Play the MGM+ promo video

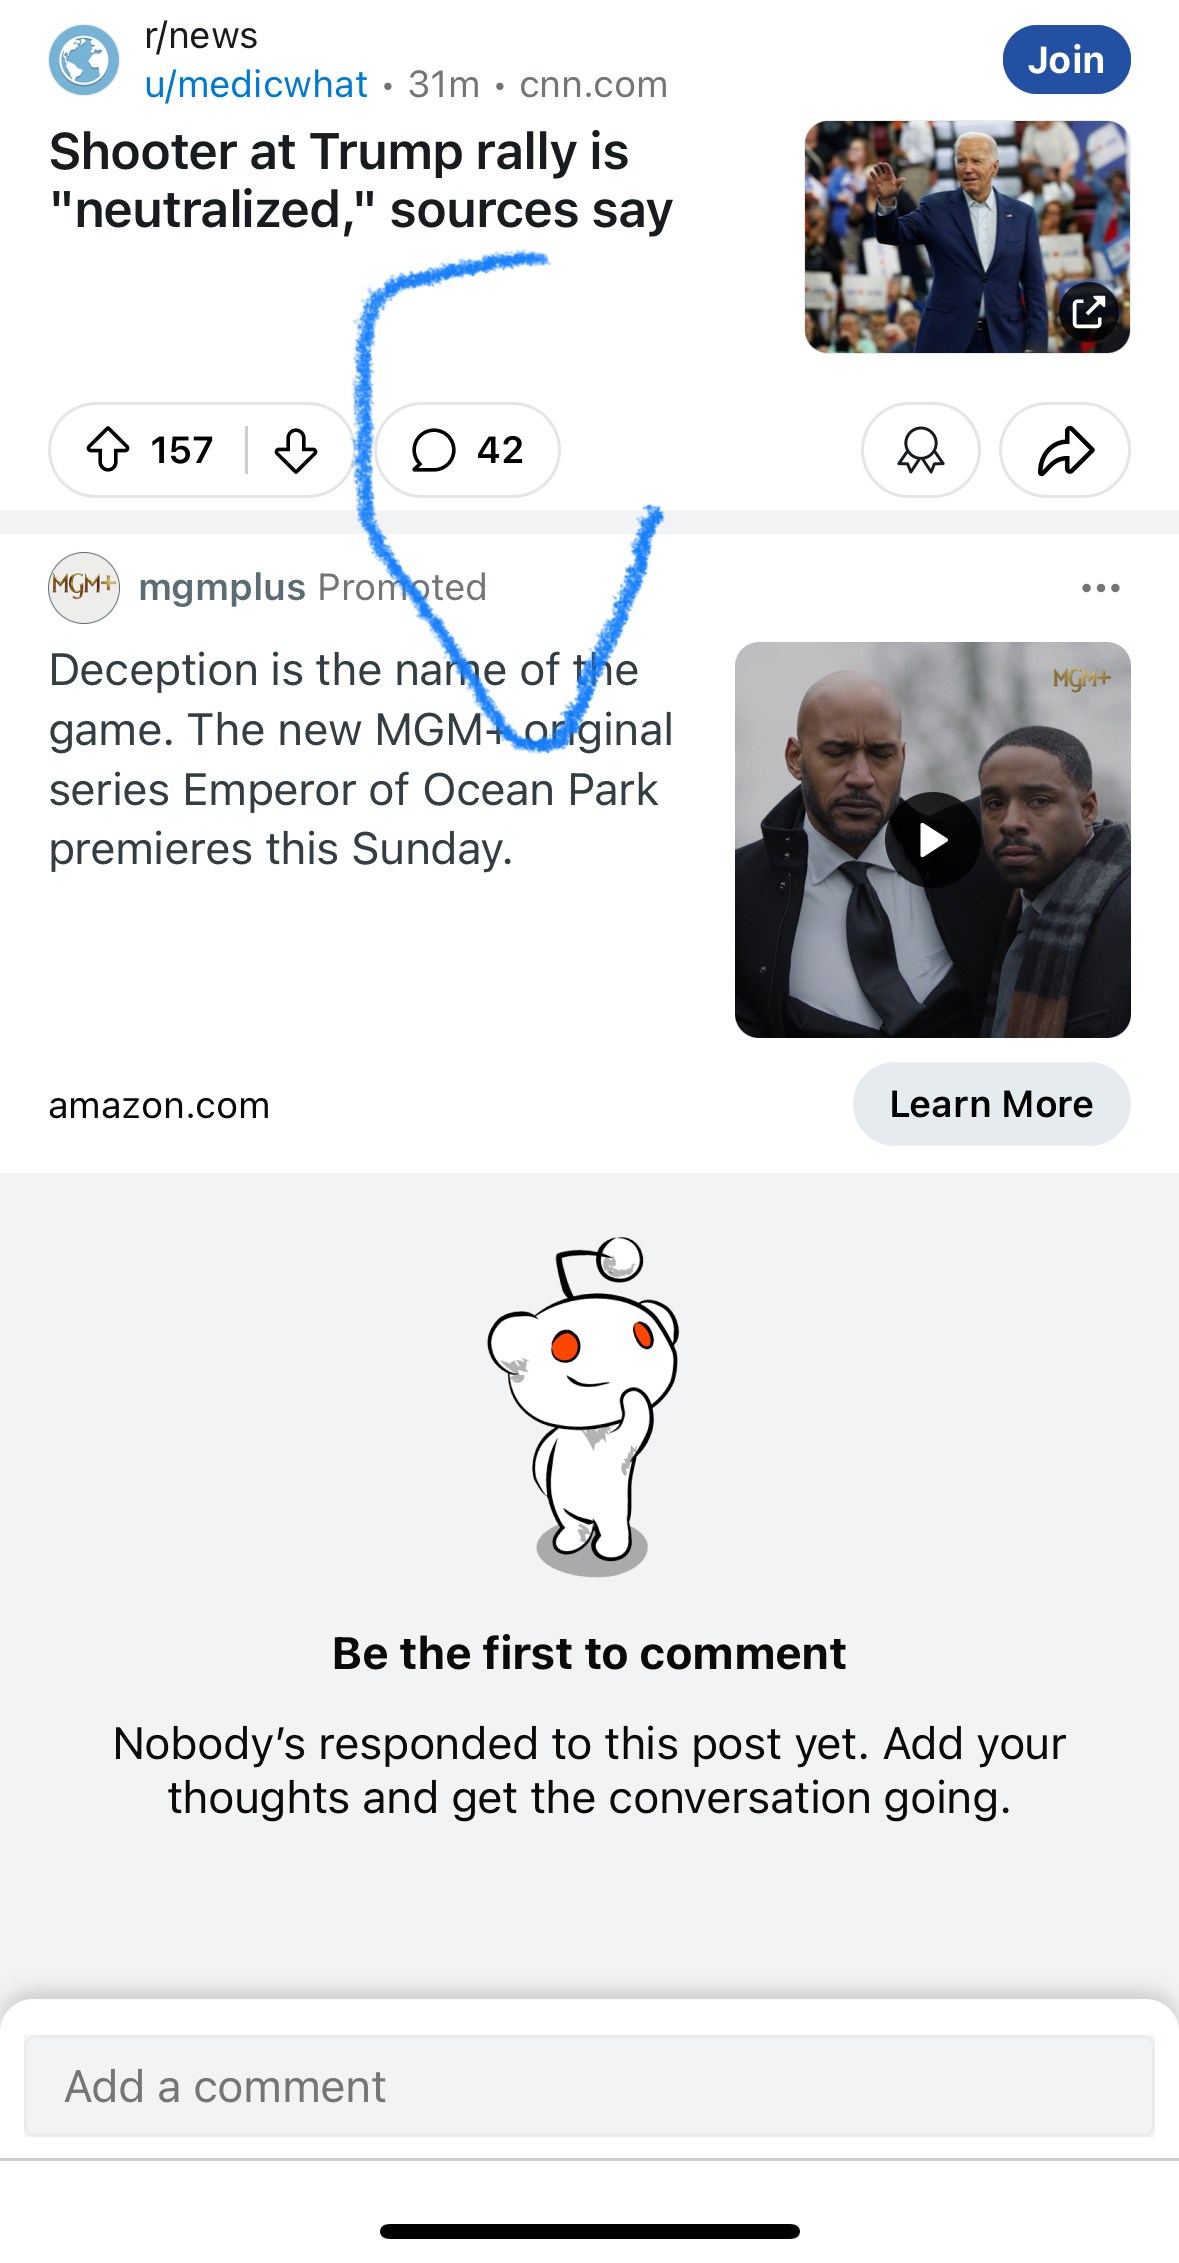click(x=932, y=840)
